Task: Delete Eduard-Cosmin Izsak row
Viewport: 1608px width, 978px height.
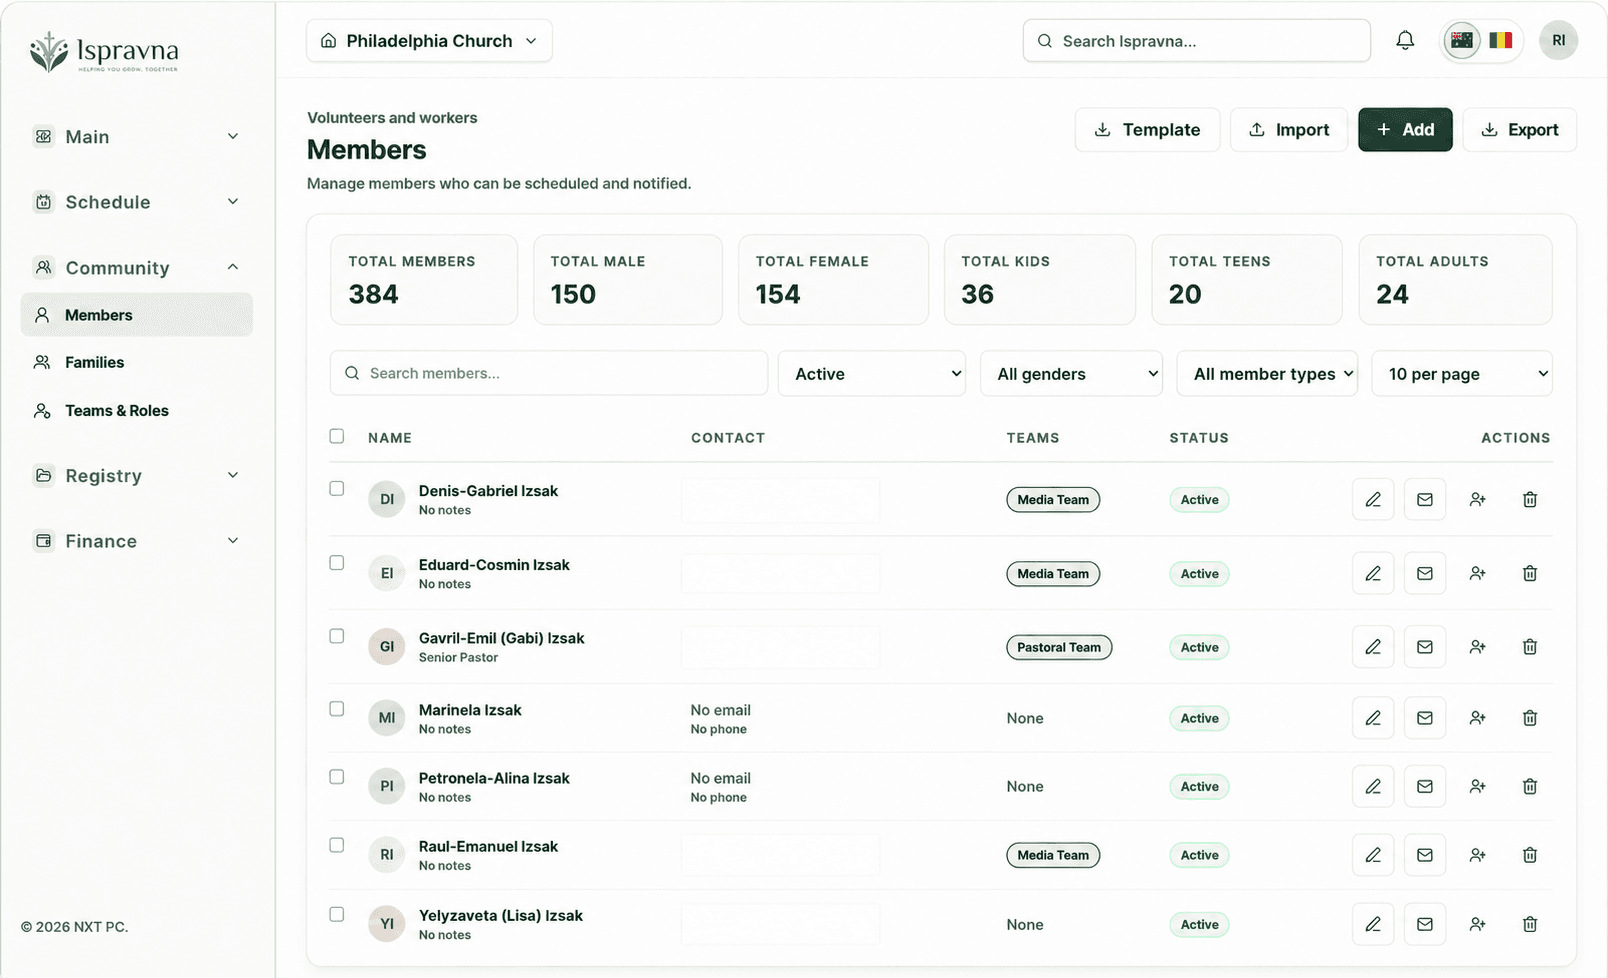Action: pos(1530,573)
